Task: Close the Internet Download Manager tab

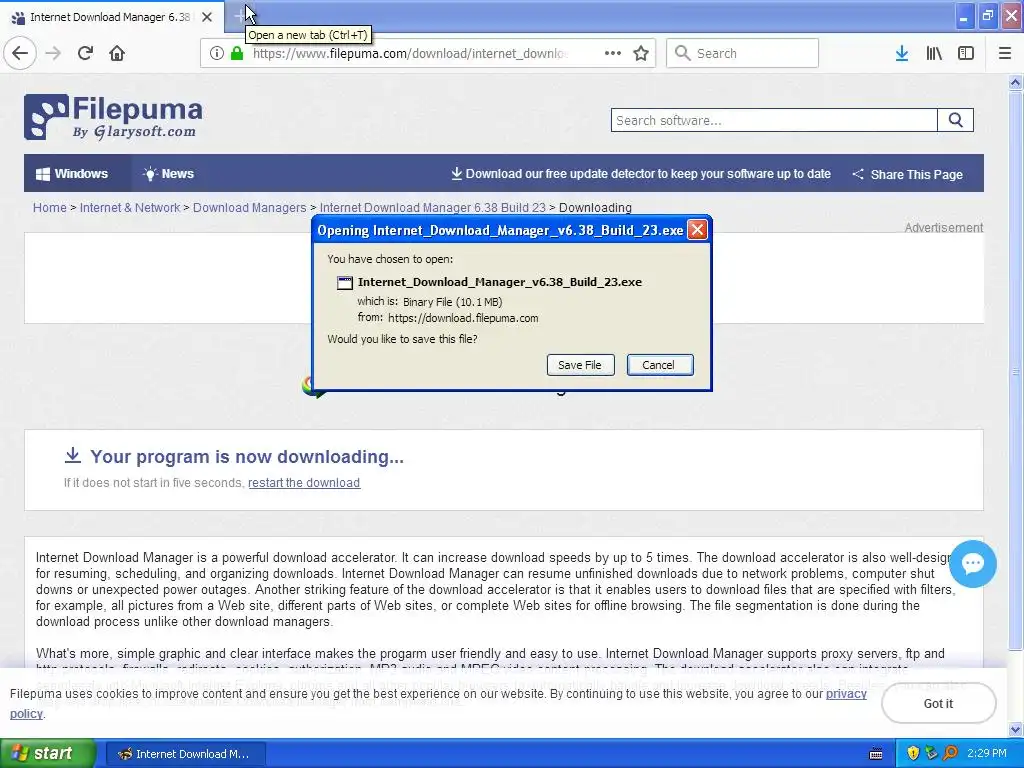Action: coord(207,17)
